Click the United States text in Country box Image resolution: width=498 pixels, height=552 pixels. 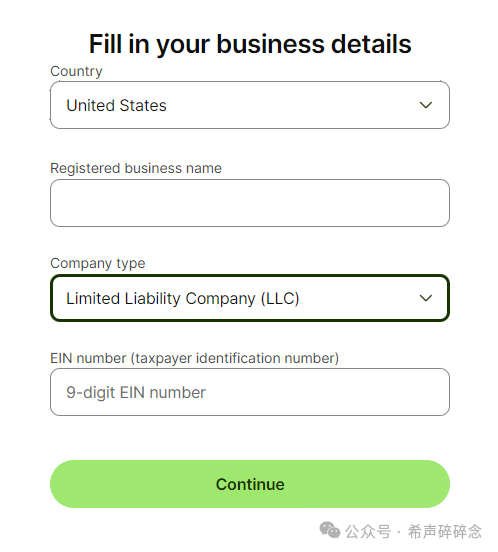pos(116,105)
